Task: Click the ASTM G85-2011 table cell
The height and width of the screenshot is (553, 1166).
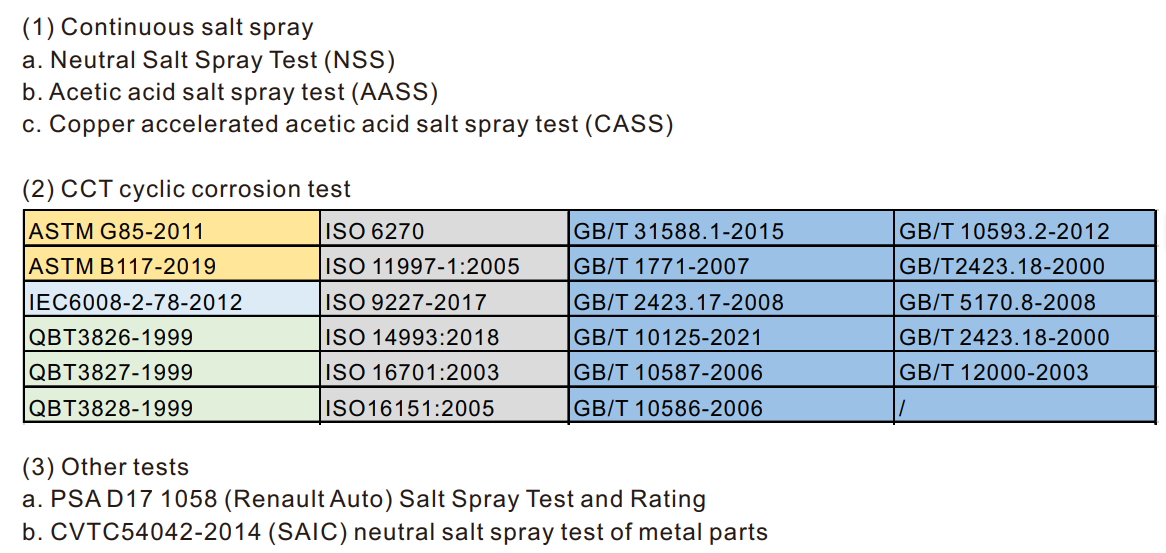Action: [172, 229]
